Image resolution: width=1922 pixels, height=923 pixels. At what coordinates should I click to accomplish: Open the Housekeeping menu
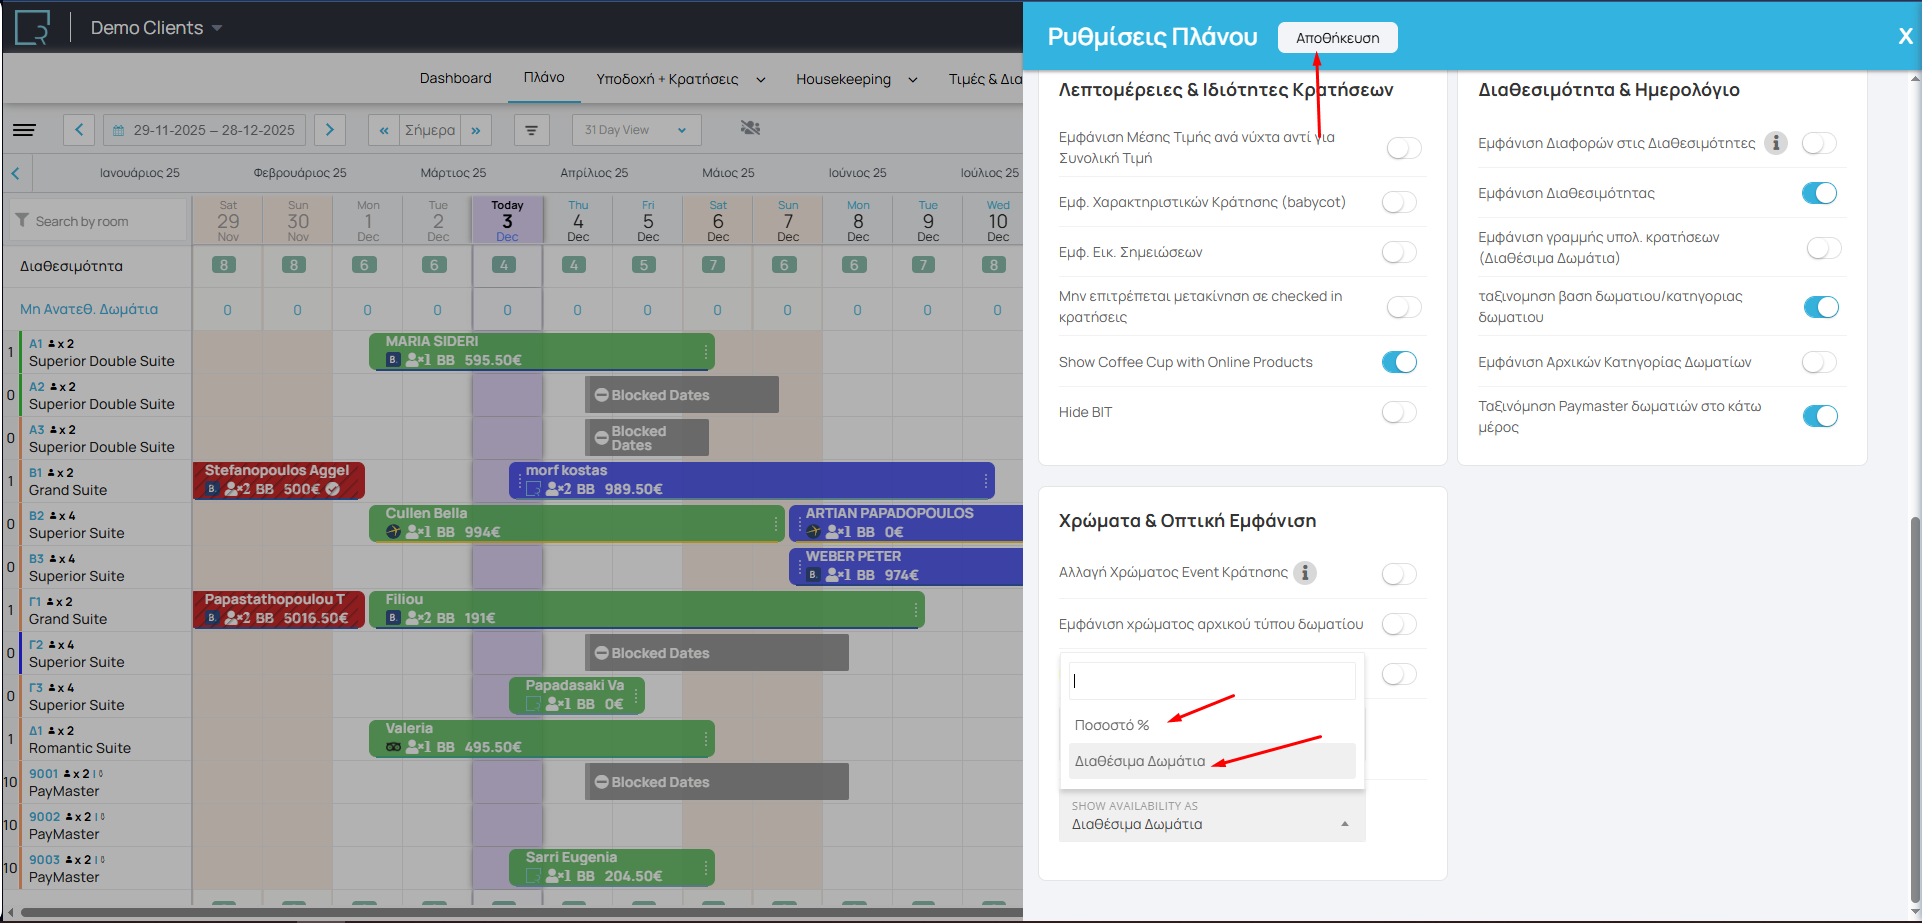855,79
